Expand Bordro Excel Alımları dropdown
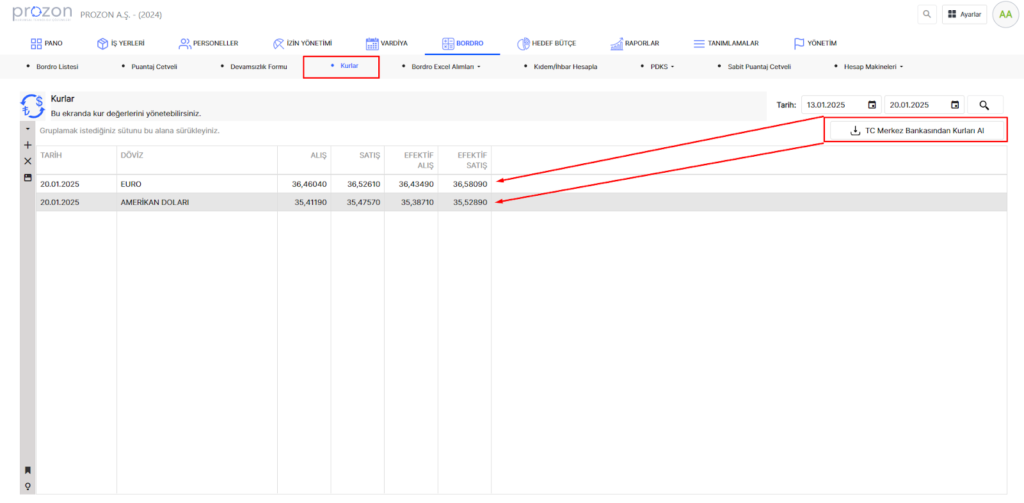 446,67
